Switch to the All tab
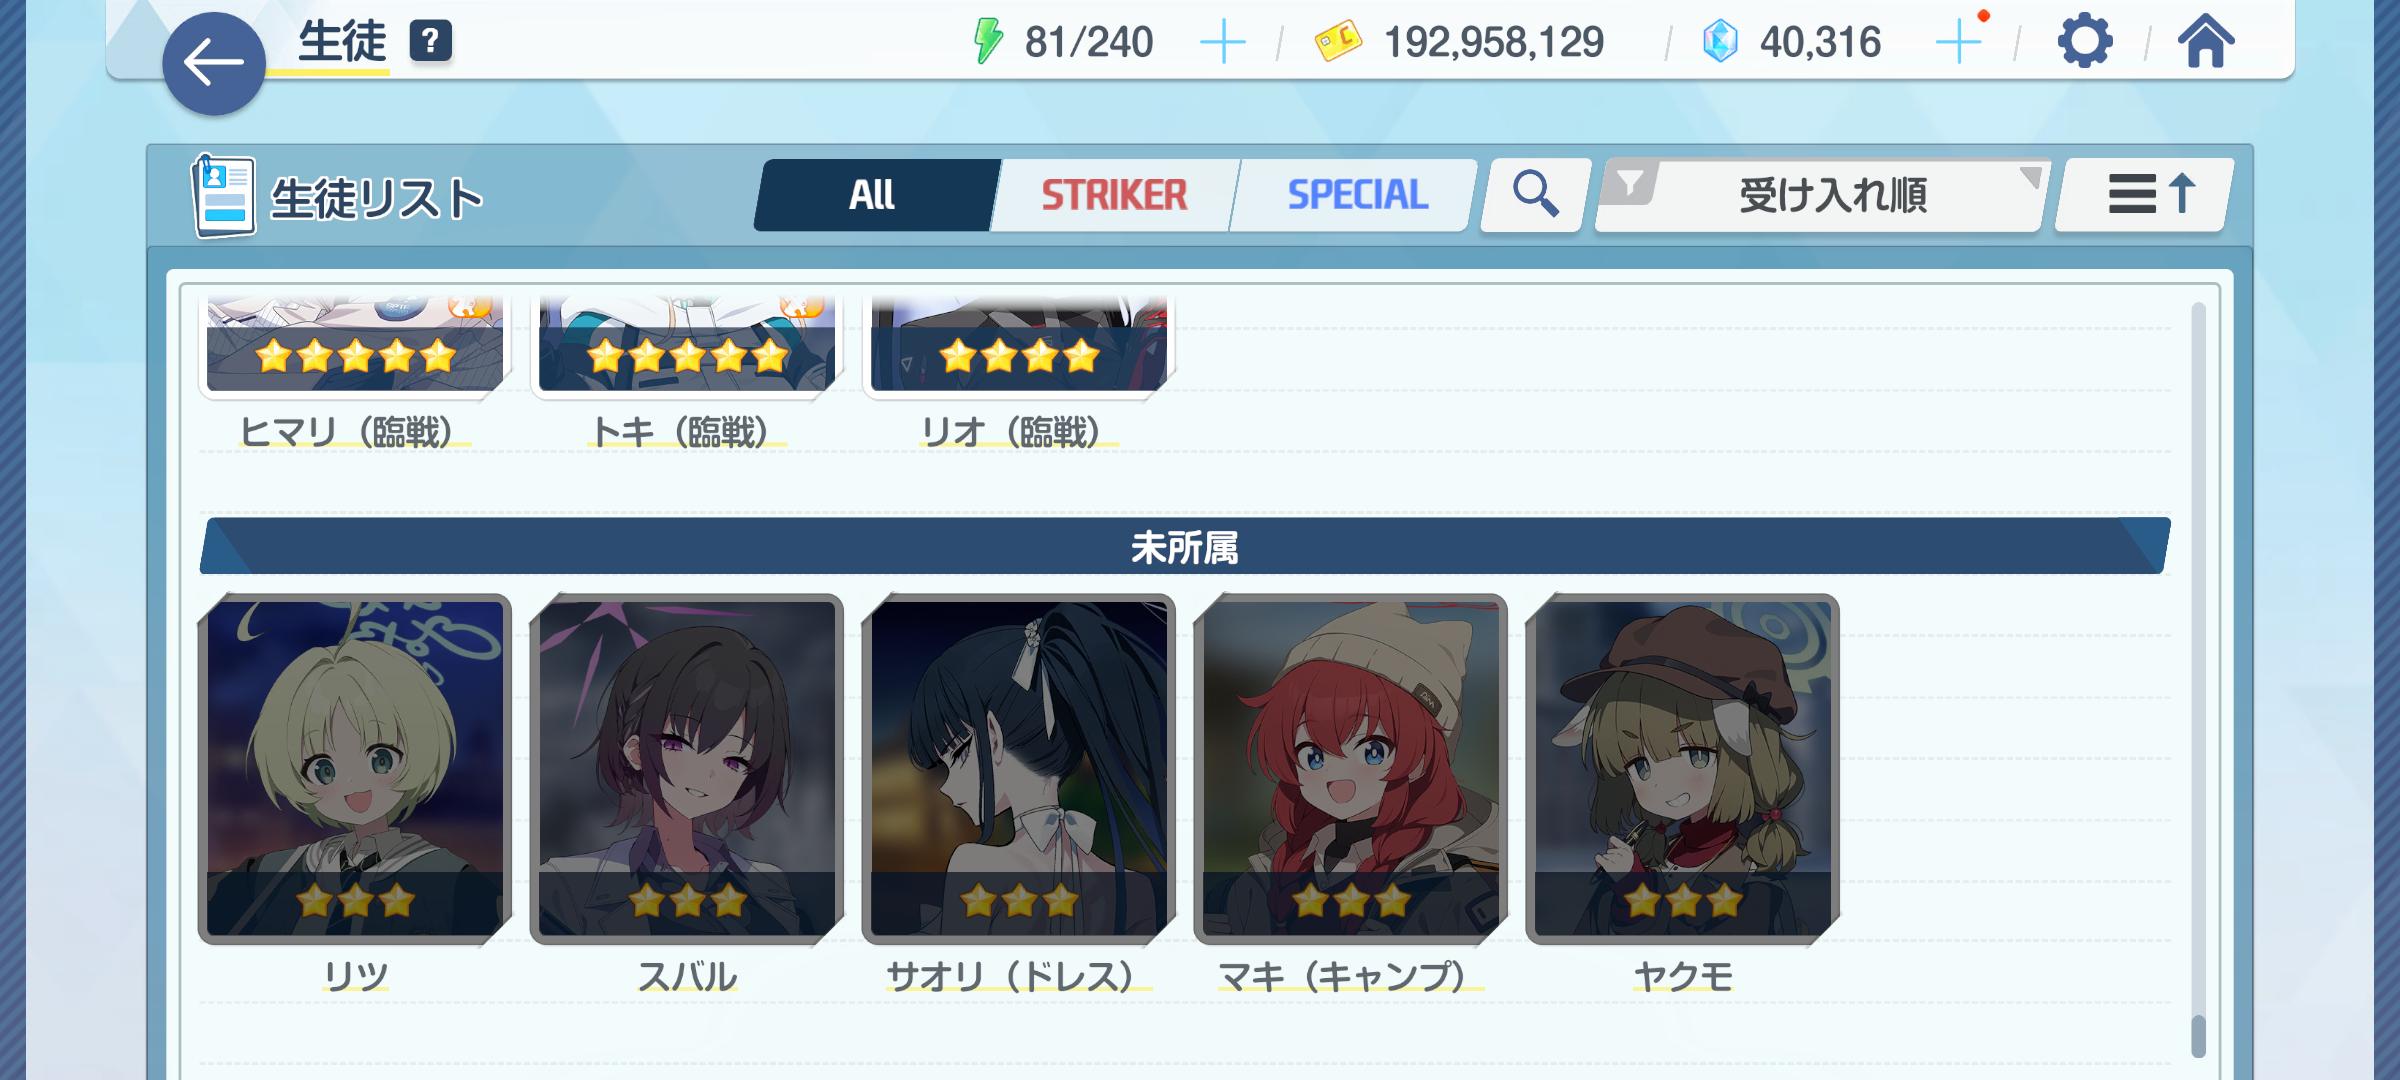 click(x=872, y=195)
